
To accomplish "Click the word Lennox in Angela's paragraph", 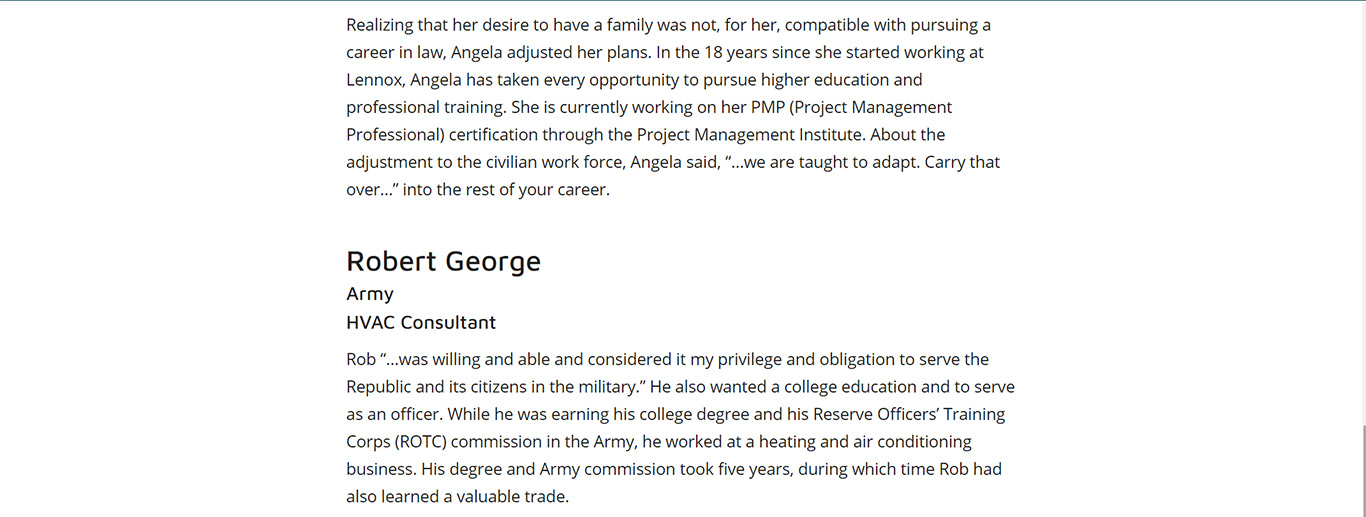I will point(375,79).
